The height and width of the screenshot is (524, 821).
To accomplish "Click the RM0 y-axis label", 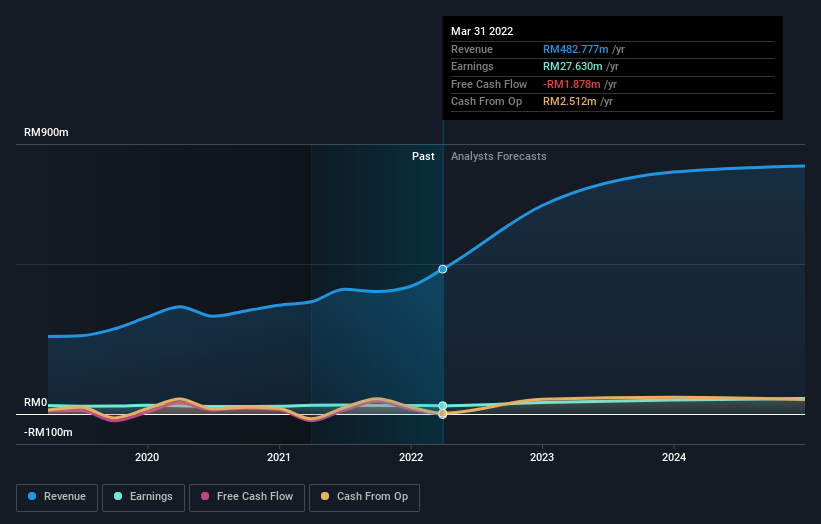I will coord(36,403).
